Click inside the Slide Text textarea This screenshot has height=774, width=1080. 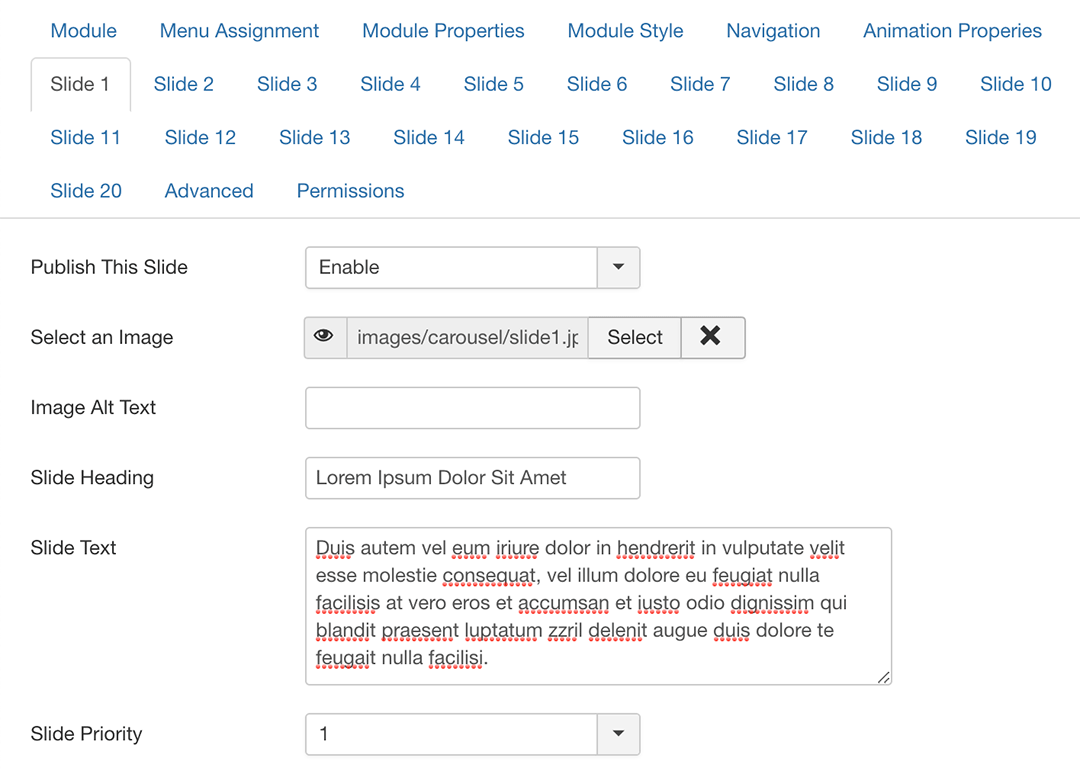point(598,606)
